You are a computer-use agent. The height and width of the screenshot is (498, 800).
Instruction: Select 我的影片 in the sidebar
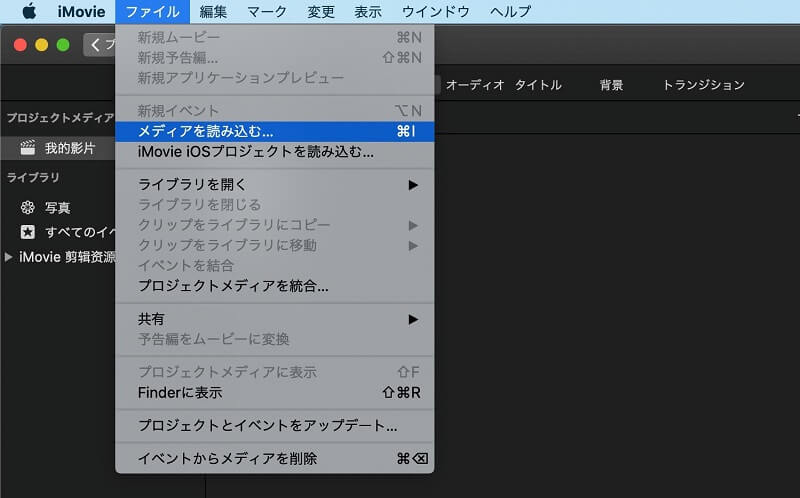[58, 148]
